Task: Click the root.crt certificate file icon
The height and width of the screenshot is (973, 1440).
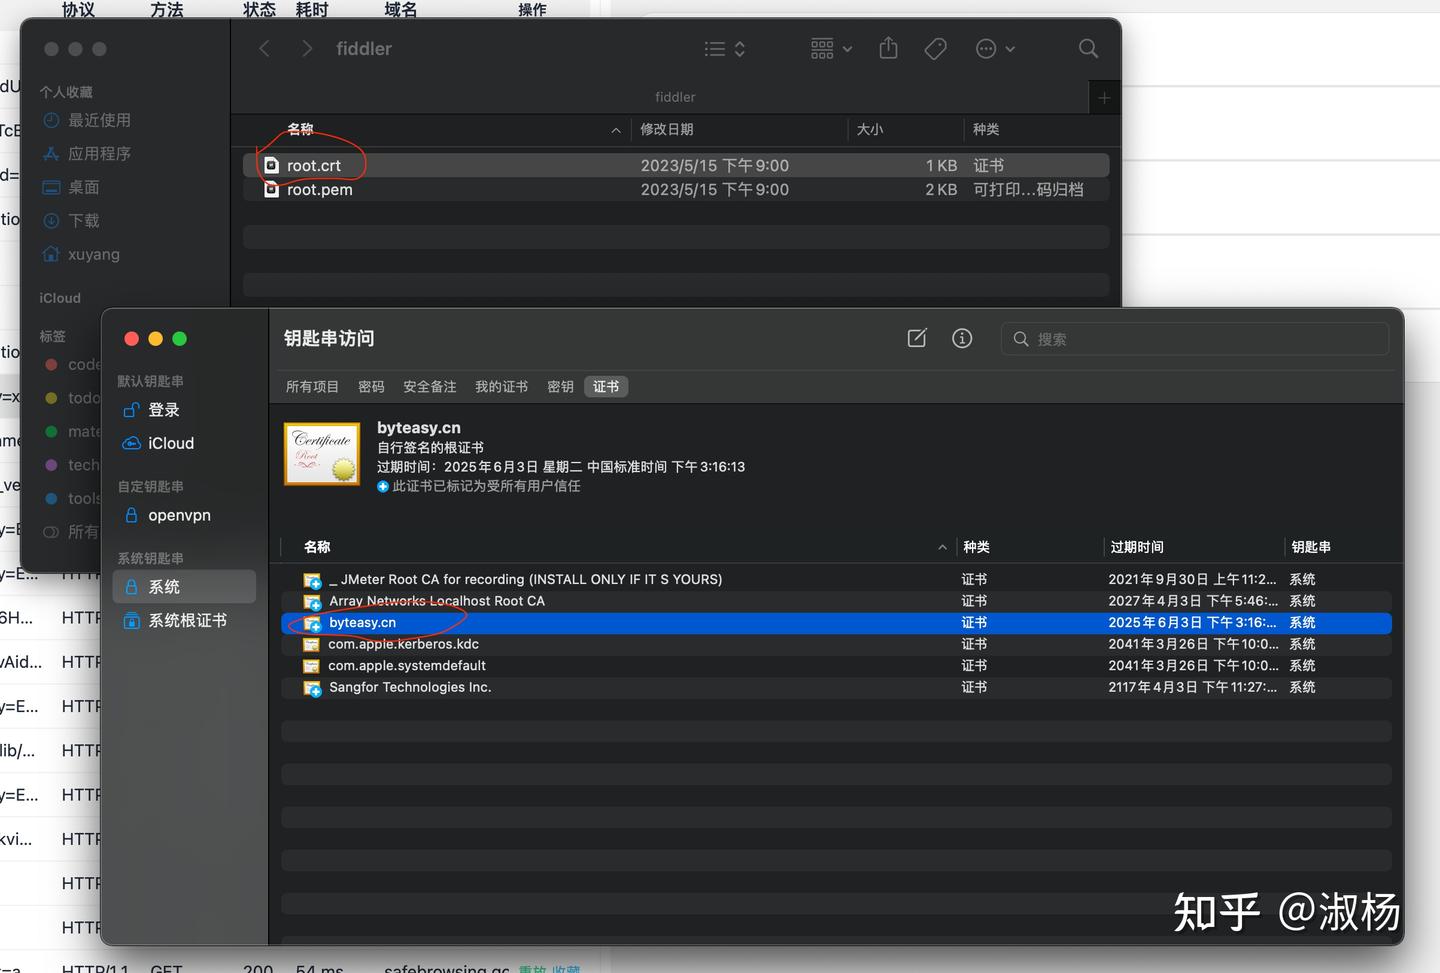Action: tap(271, 165)
